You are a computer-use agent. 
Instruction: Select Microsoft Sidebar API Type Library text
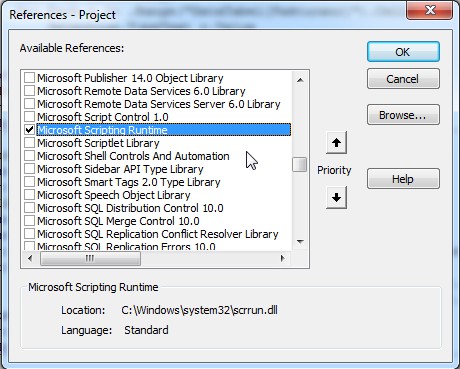(x=120, y=169)
